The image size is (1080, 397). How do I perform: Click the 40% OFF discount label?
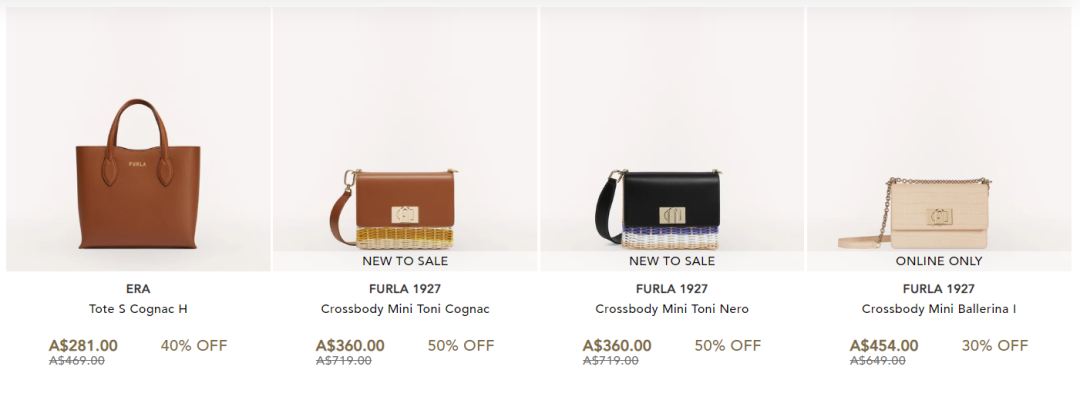[194, 345]
